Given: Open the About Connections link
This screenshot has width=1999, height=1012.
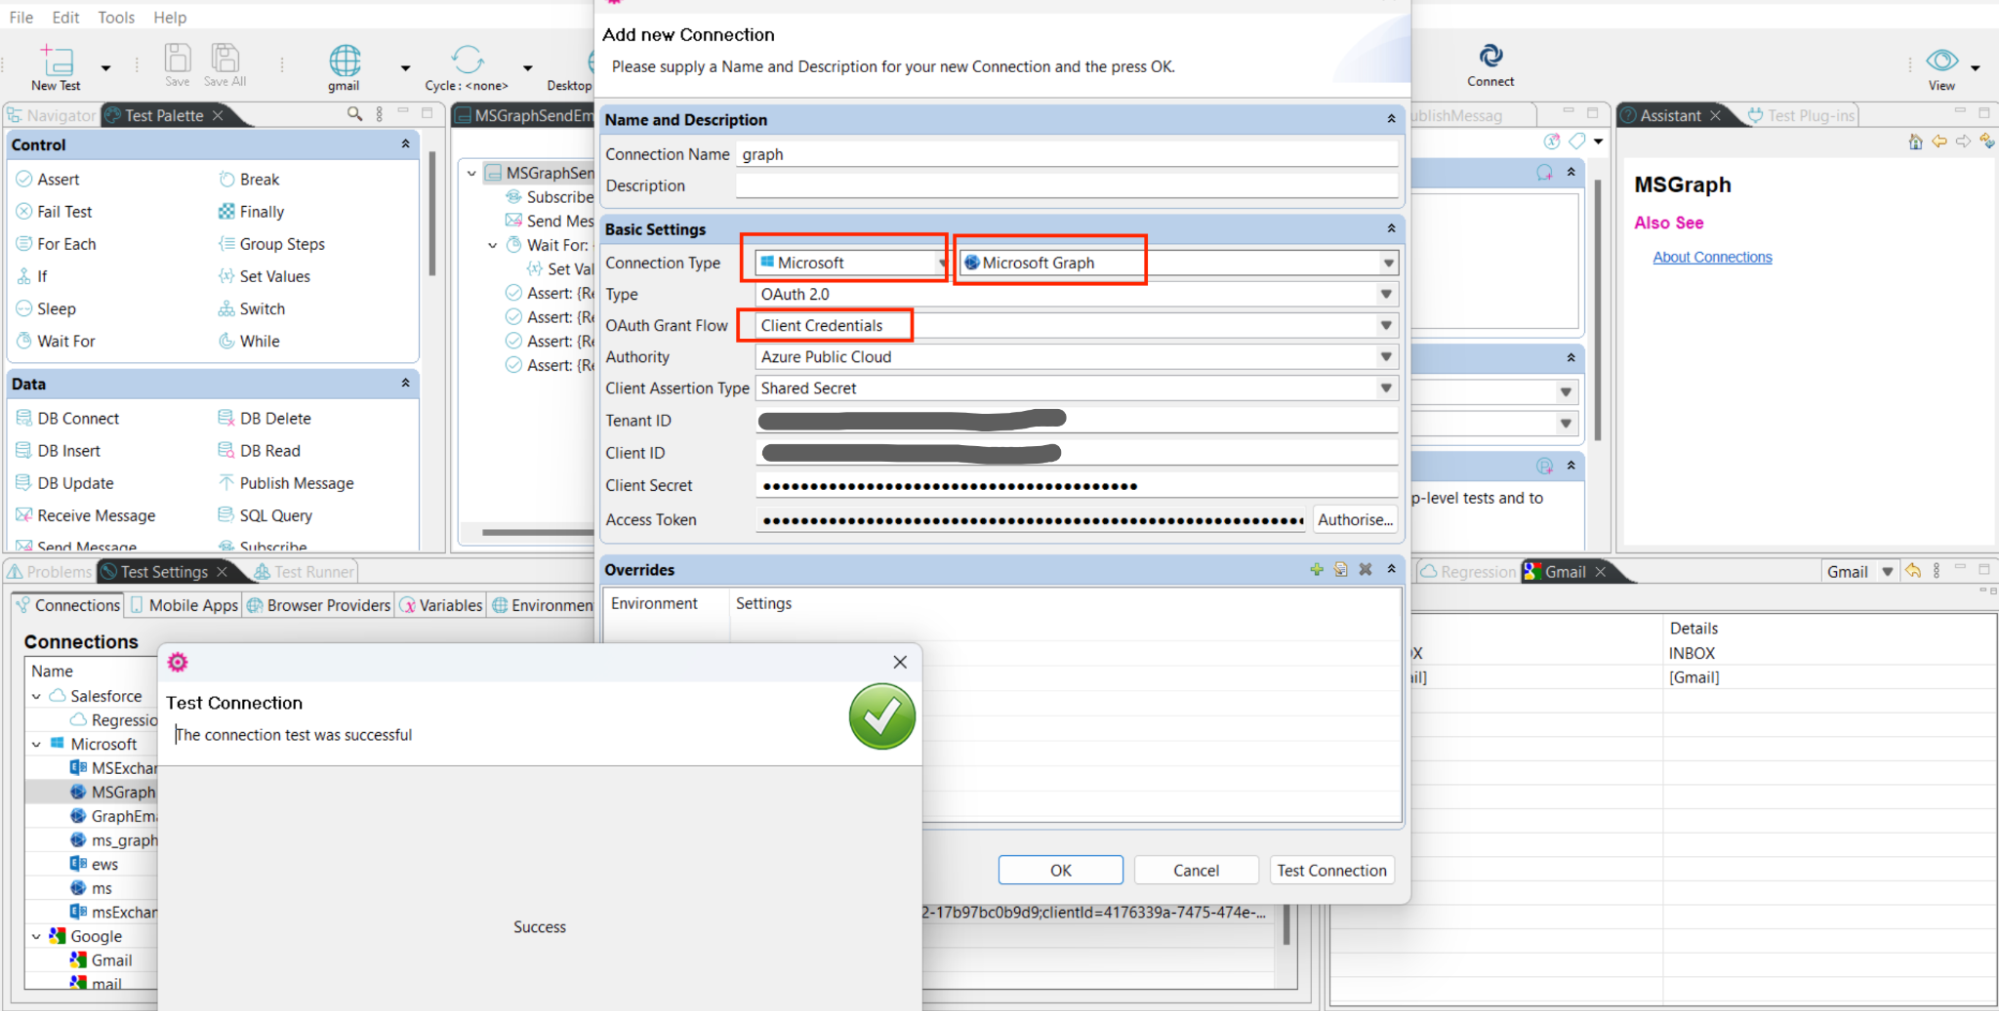Looking at the screenshot, I should pyautogui.click(x=1712, y=257).
